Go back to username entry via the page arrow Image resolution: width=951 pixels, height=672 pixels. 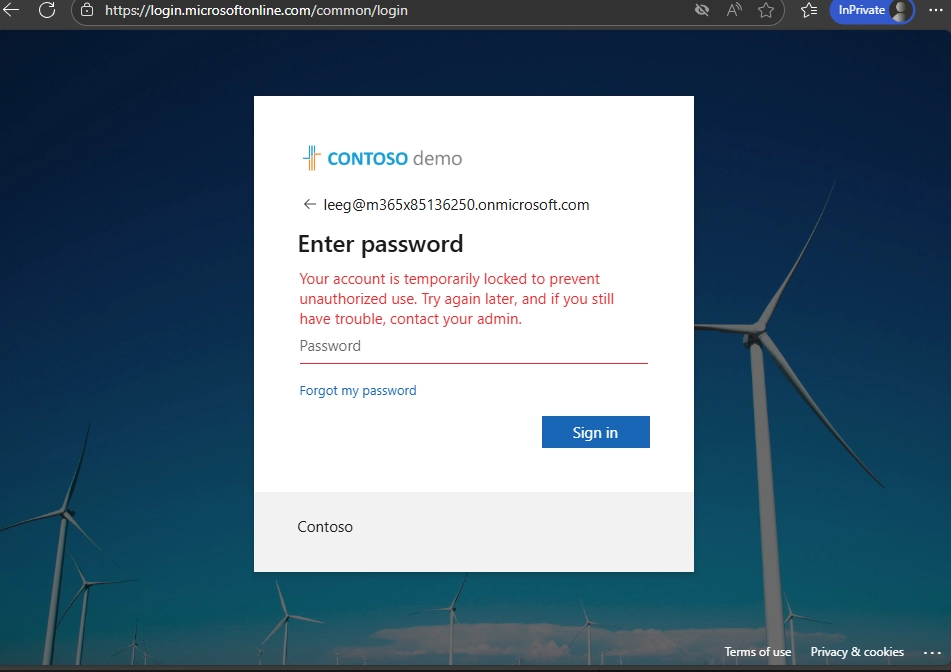click(309, 204)
